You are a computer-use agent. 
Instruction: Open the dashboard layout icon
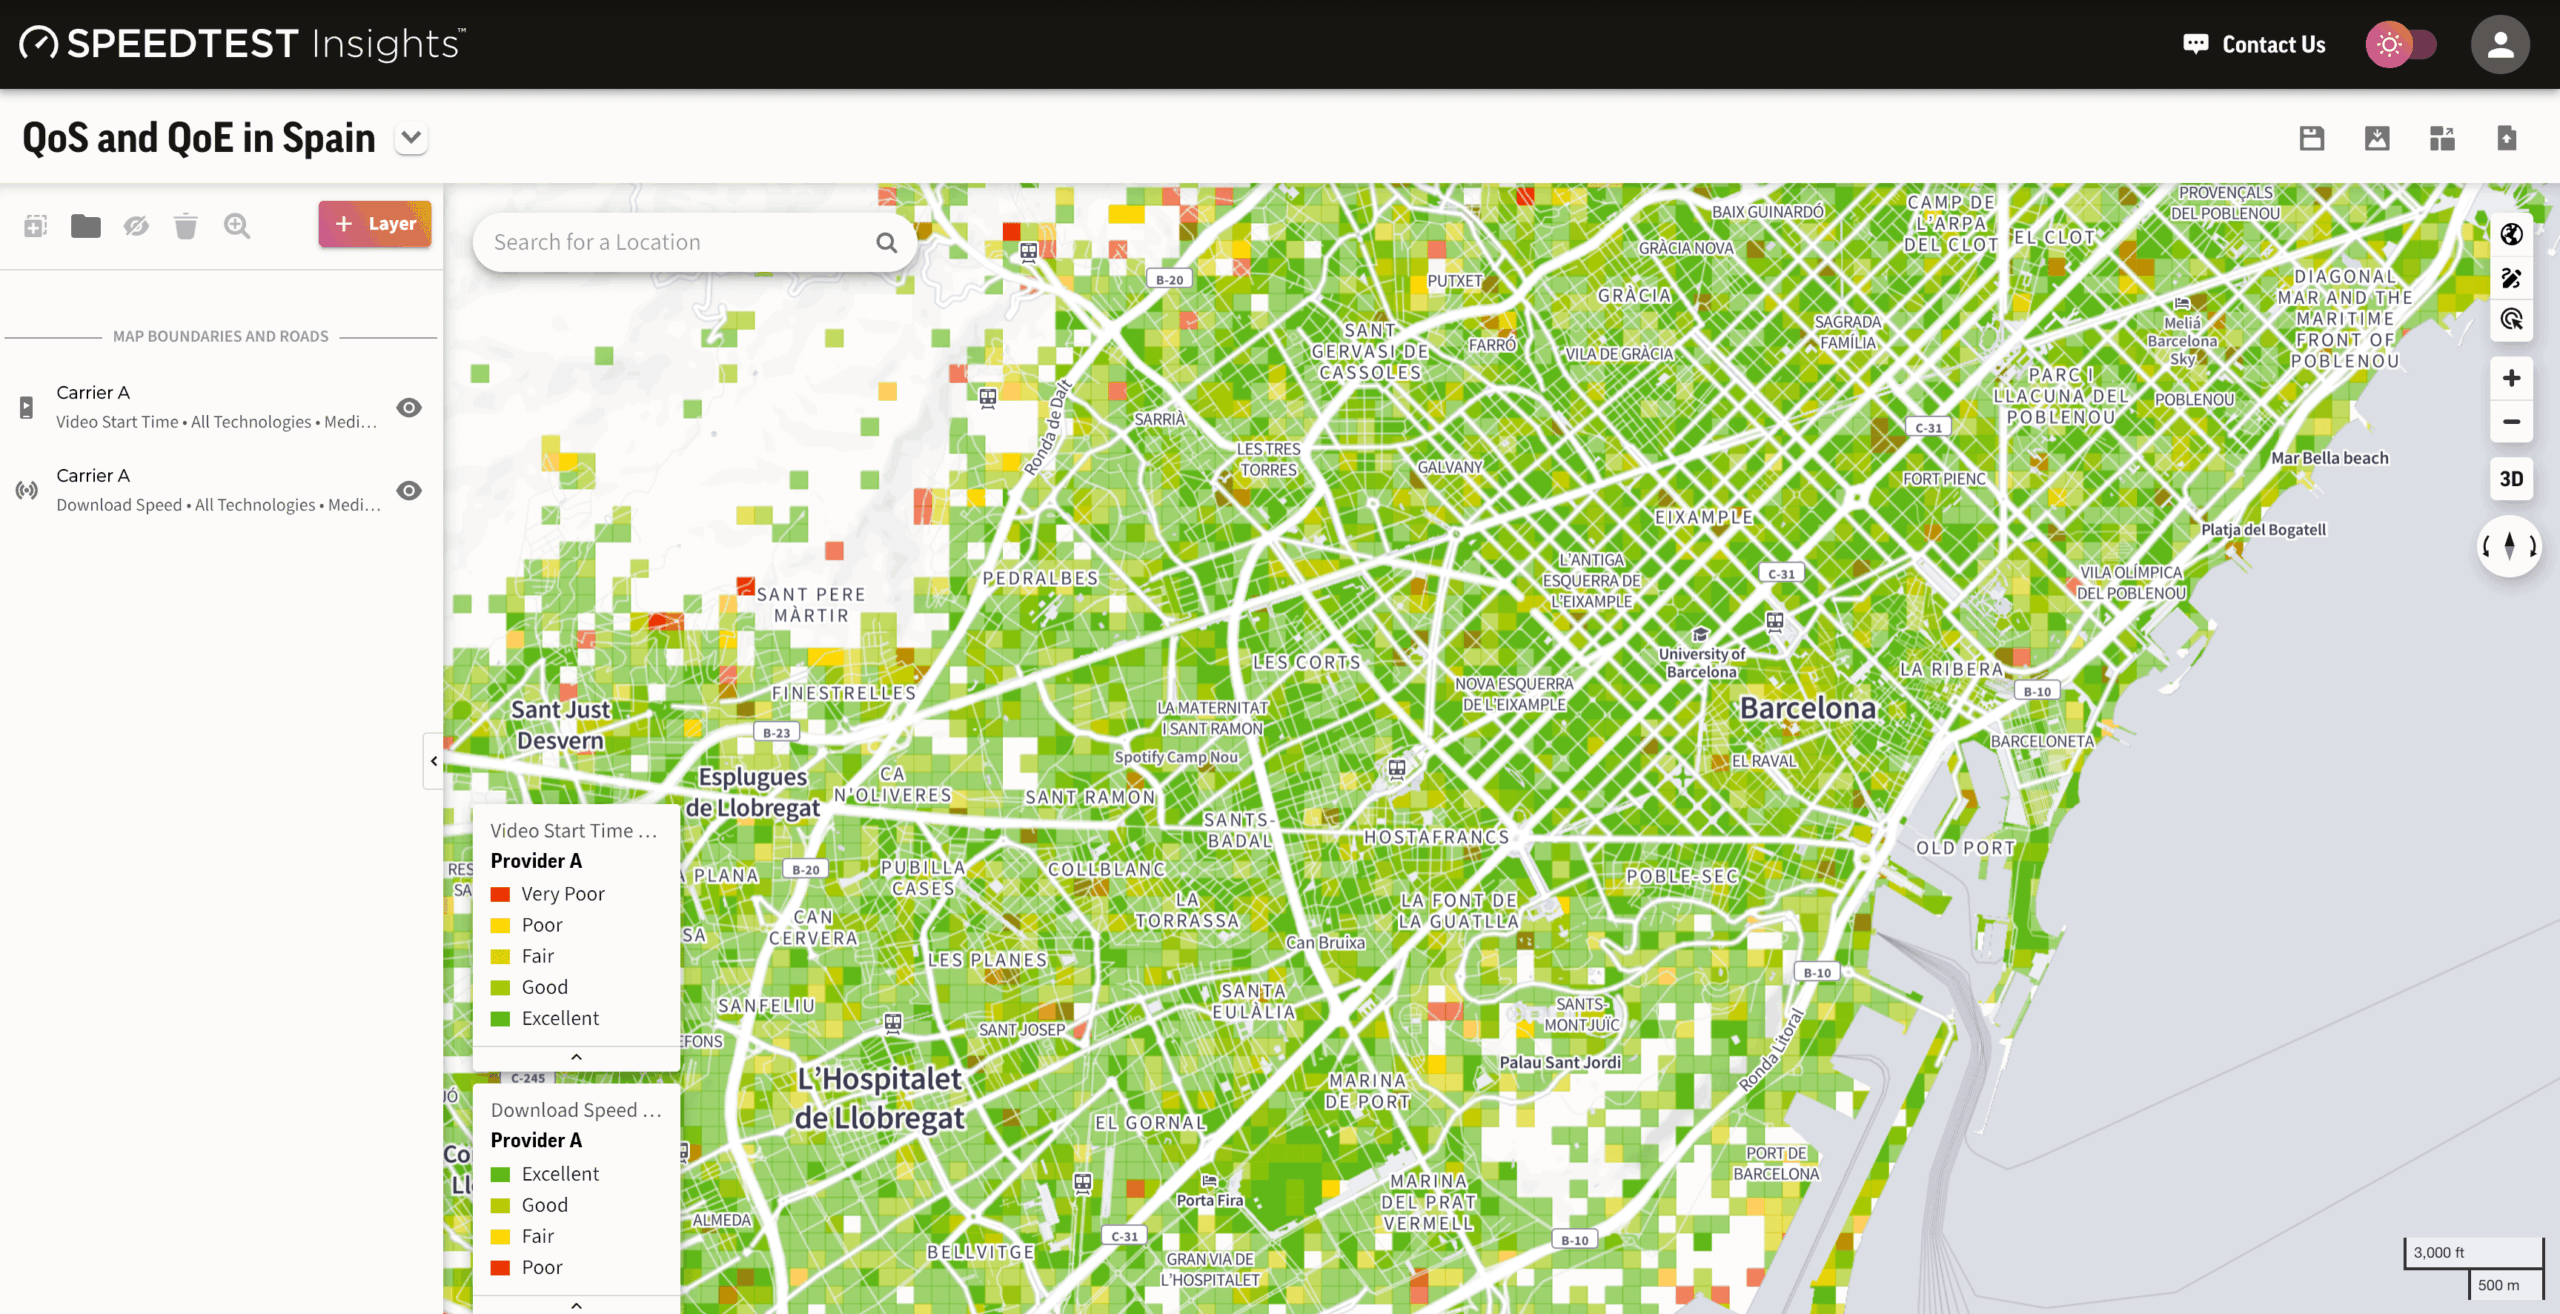click(x=2442, y=138)
